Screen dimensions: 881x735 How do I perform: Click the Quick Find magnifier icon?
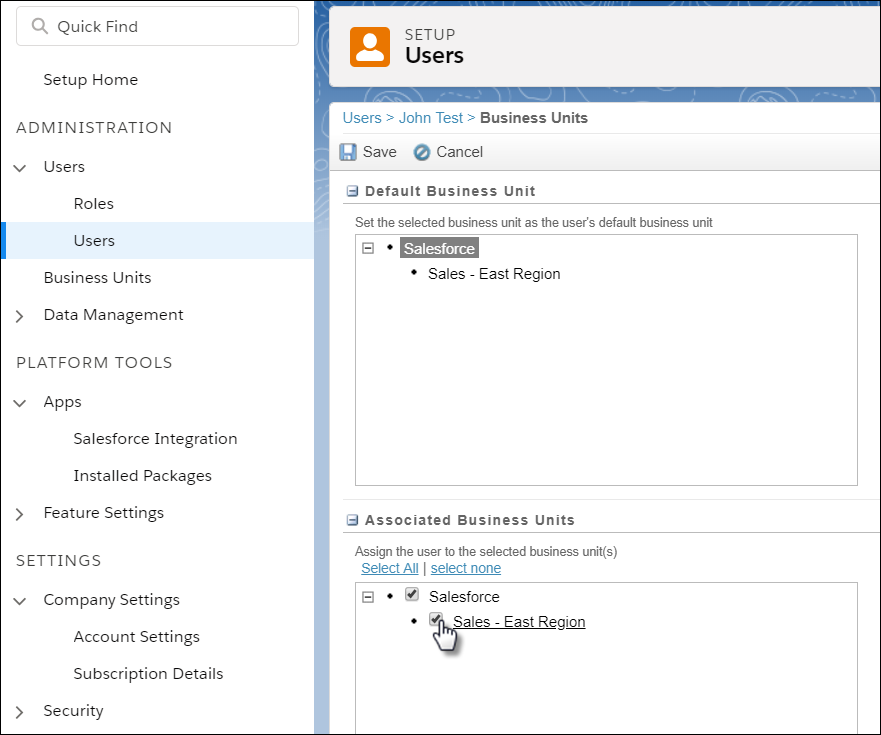pos(40,27)
